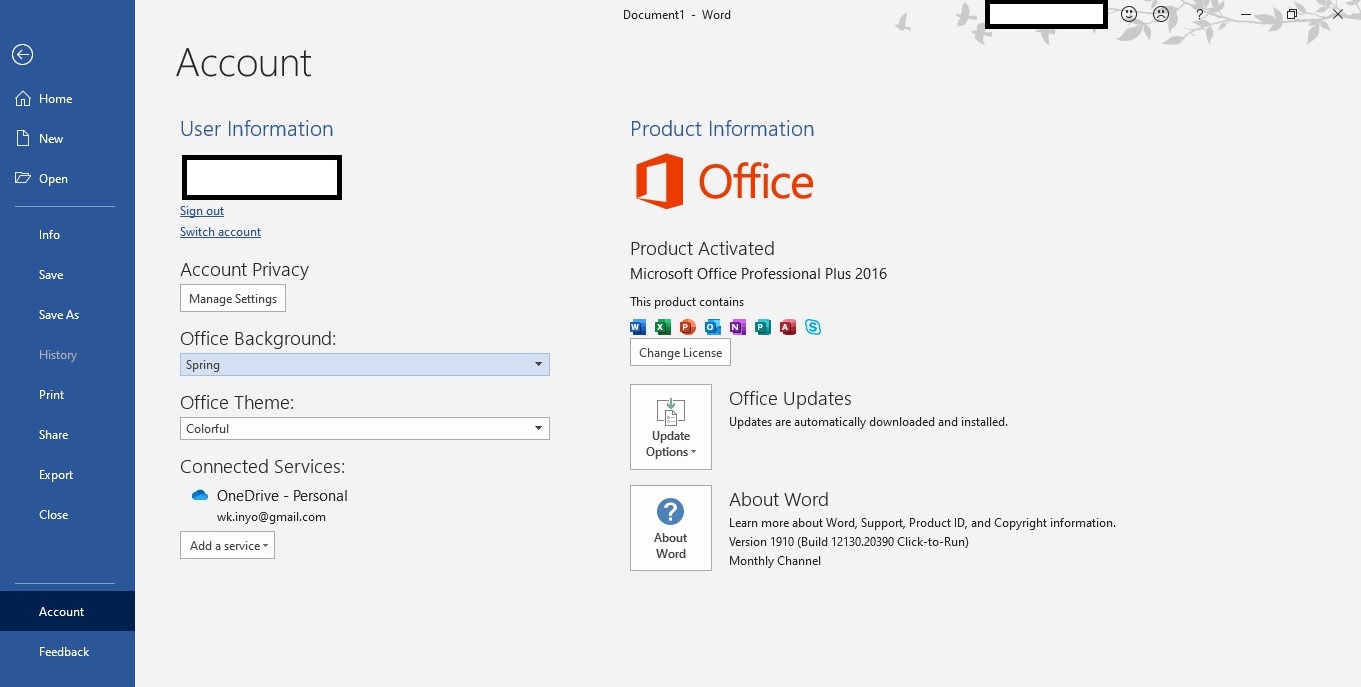Click the Product Activated heading
Image resolution: width=1361 pixels, height=687 pixels.
pos(702,249)
